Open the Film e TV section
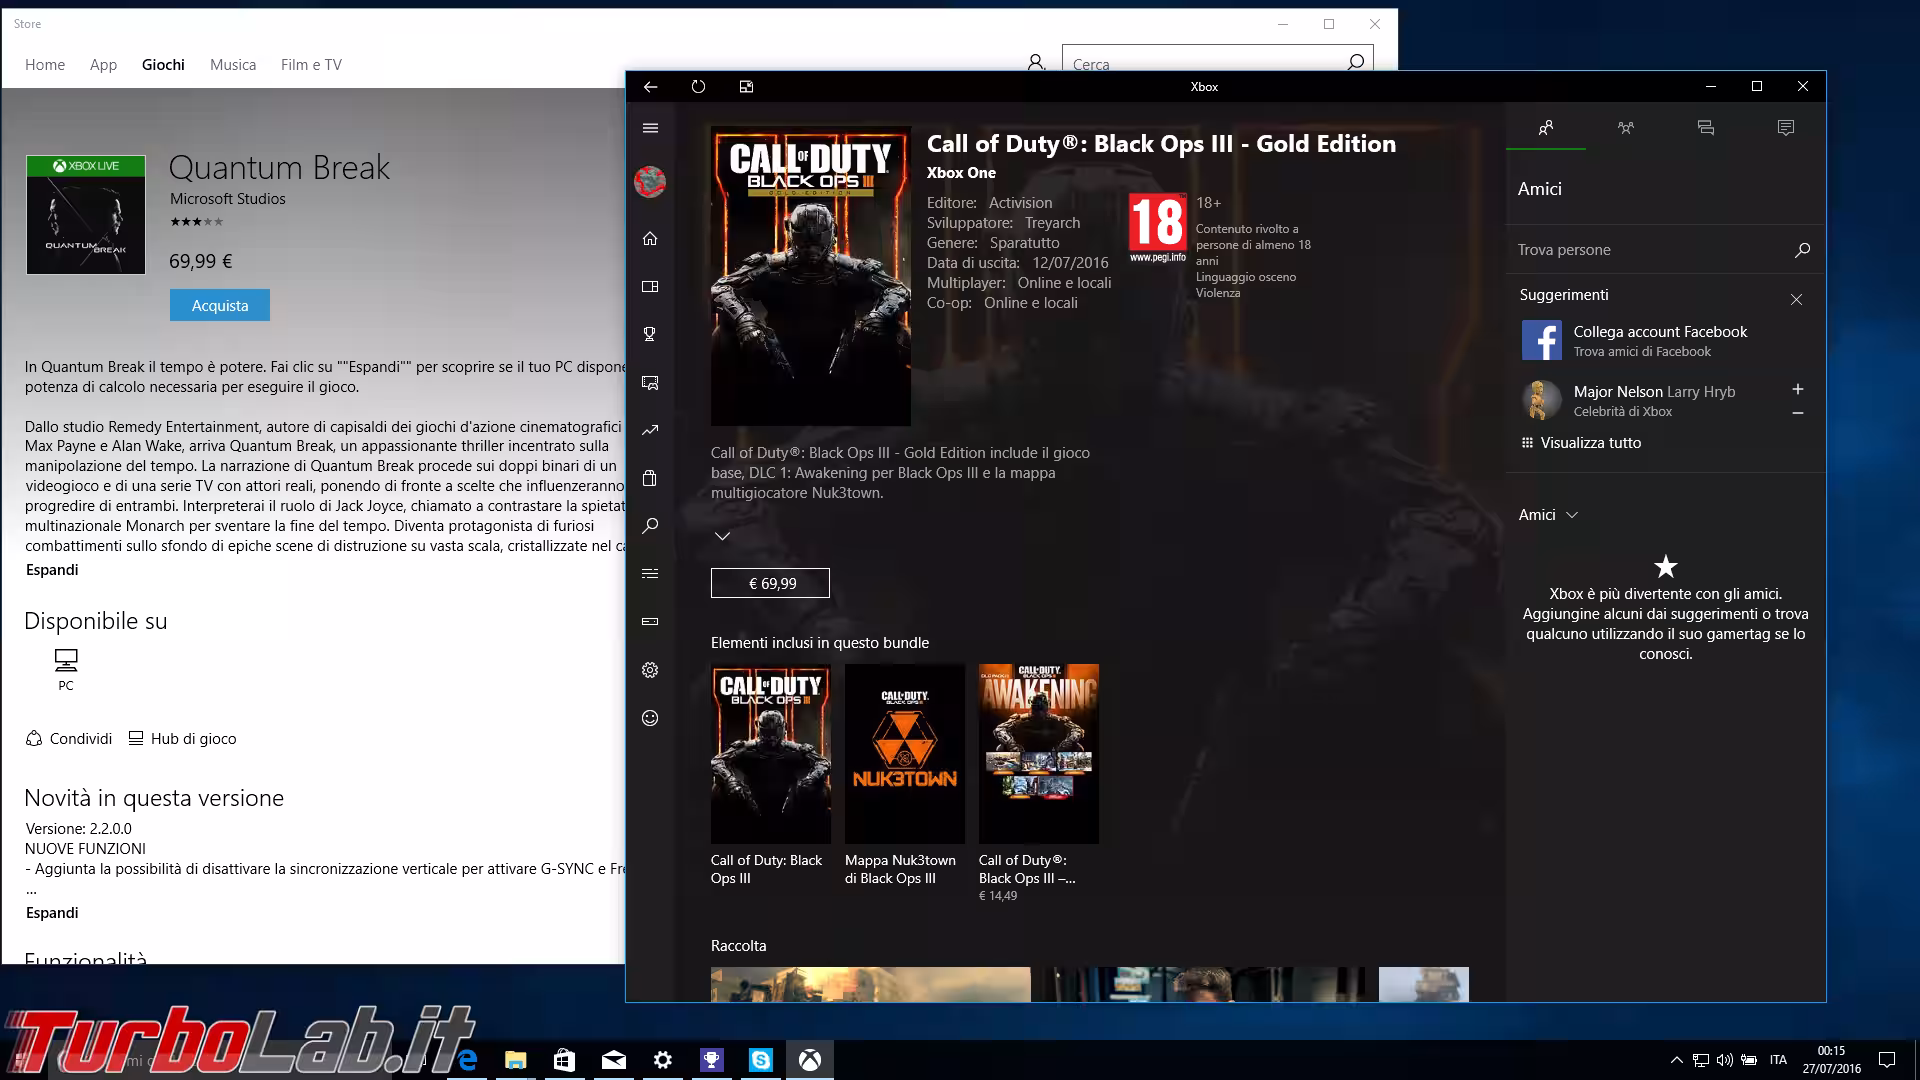The image size is (1920, 1080). [311, 64]
